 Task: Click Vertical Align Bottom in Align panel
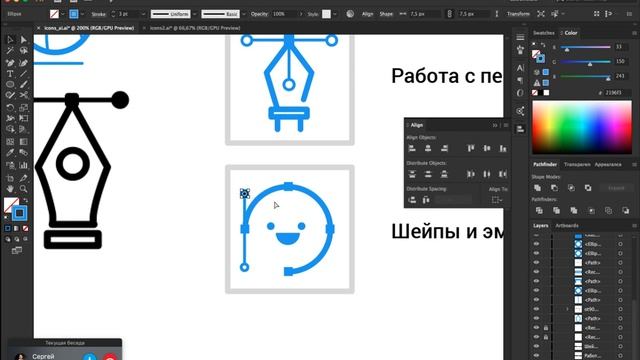[503, 149]
